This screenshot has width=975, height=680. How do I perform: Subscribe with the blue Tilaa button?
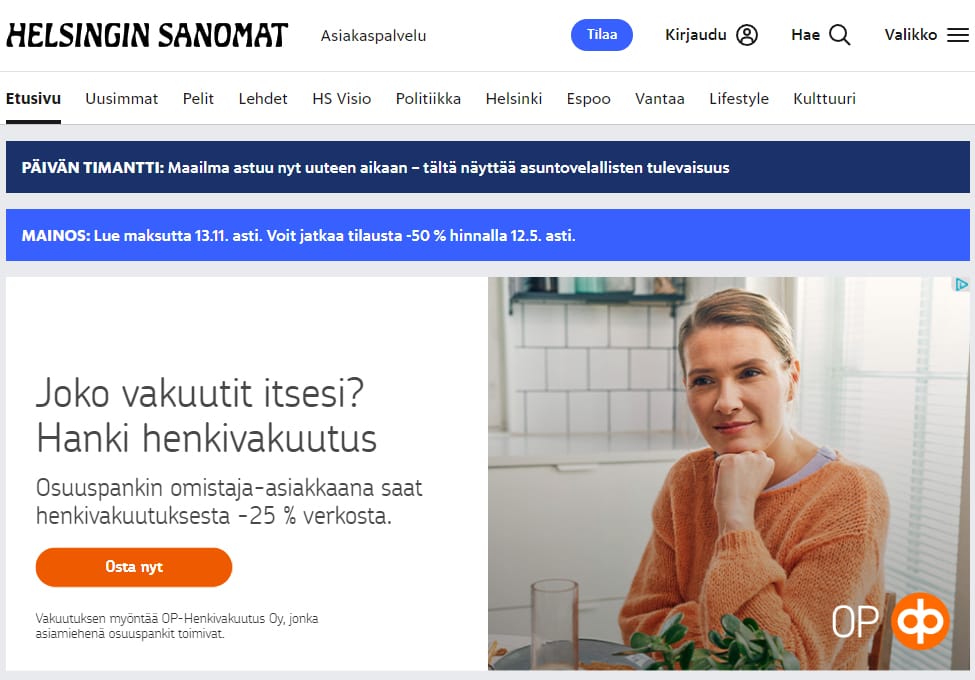point(601,35)
